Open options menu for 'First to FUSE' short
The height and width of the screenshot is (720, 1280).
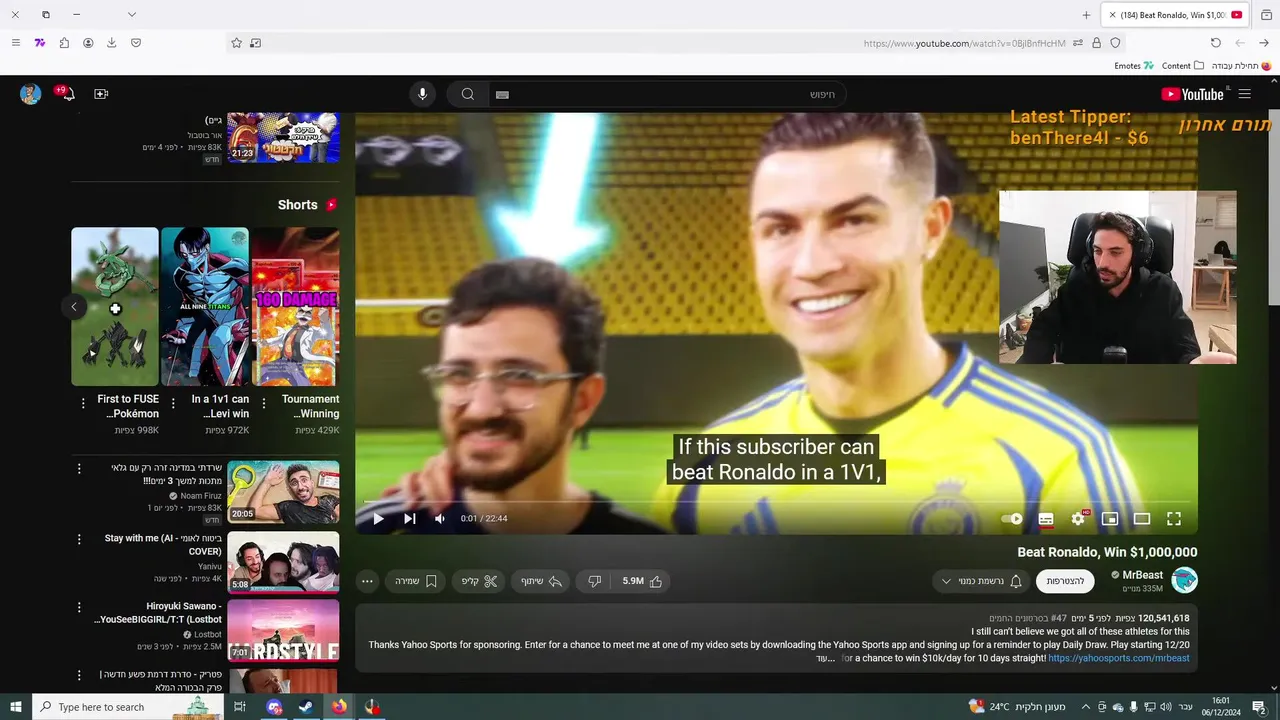pyautogui.click(x=83, y=403)
